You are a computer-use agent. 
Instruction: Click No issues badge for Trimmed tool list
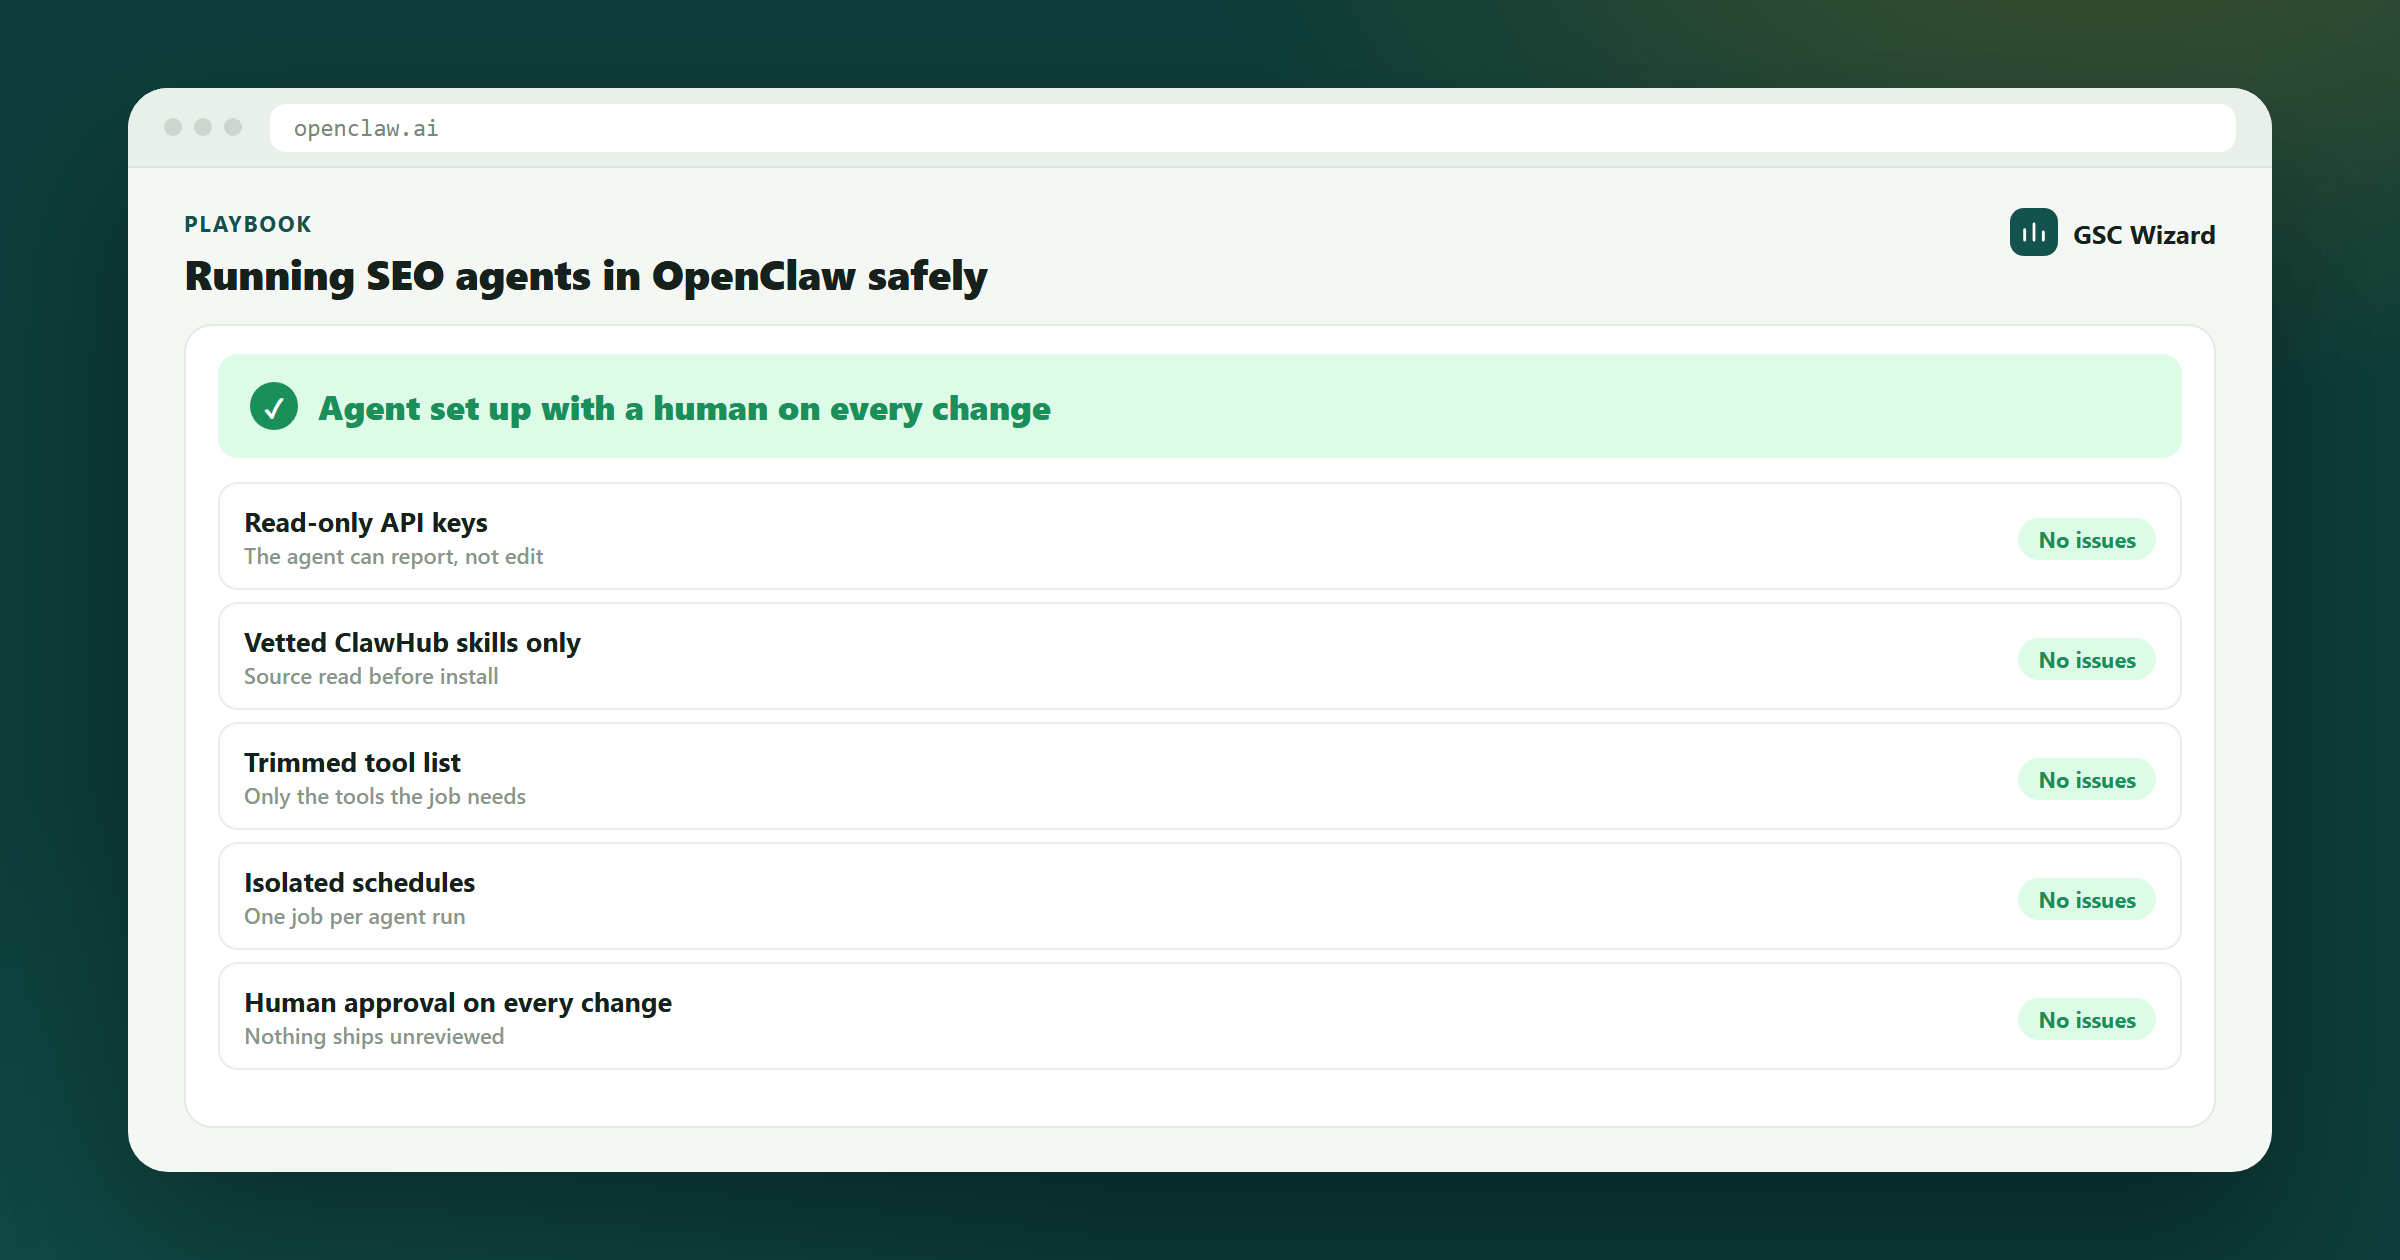(x=2087, y=780)
